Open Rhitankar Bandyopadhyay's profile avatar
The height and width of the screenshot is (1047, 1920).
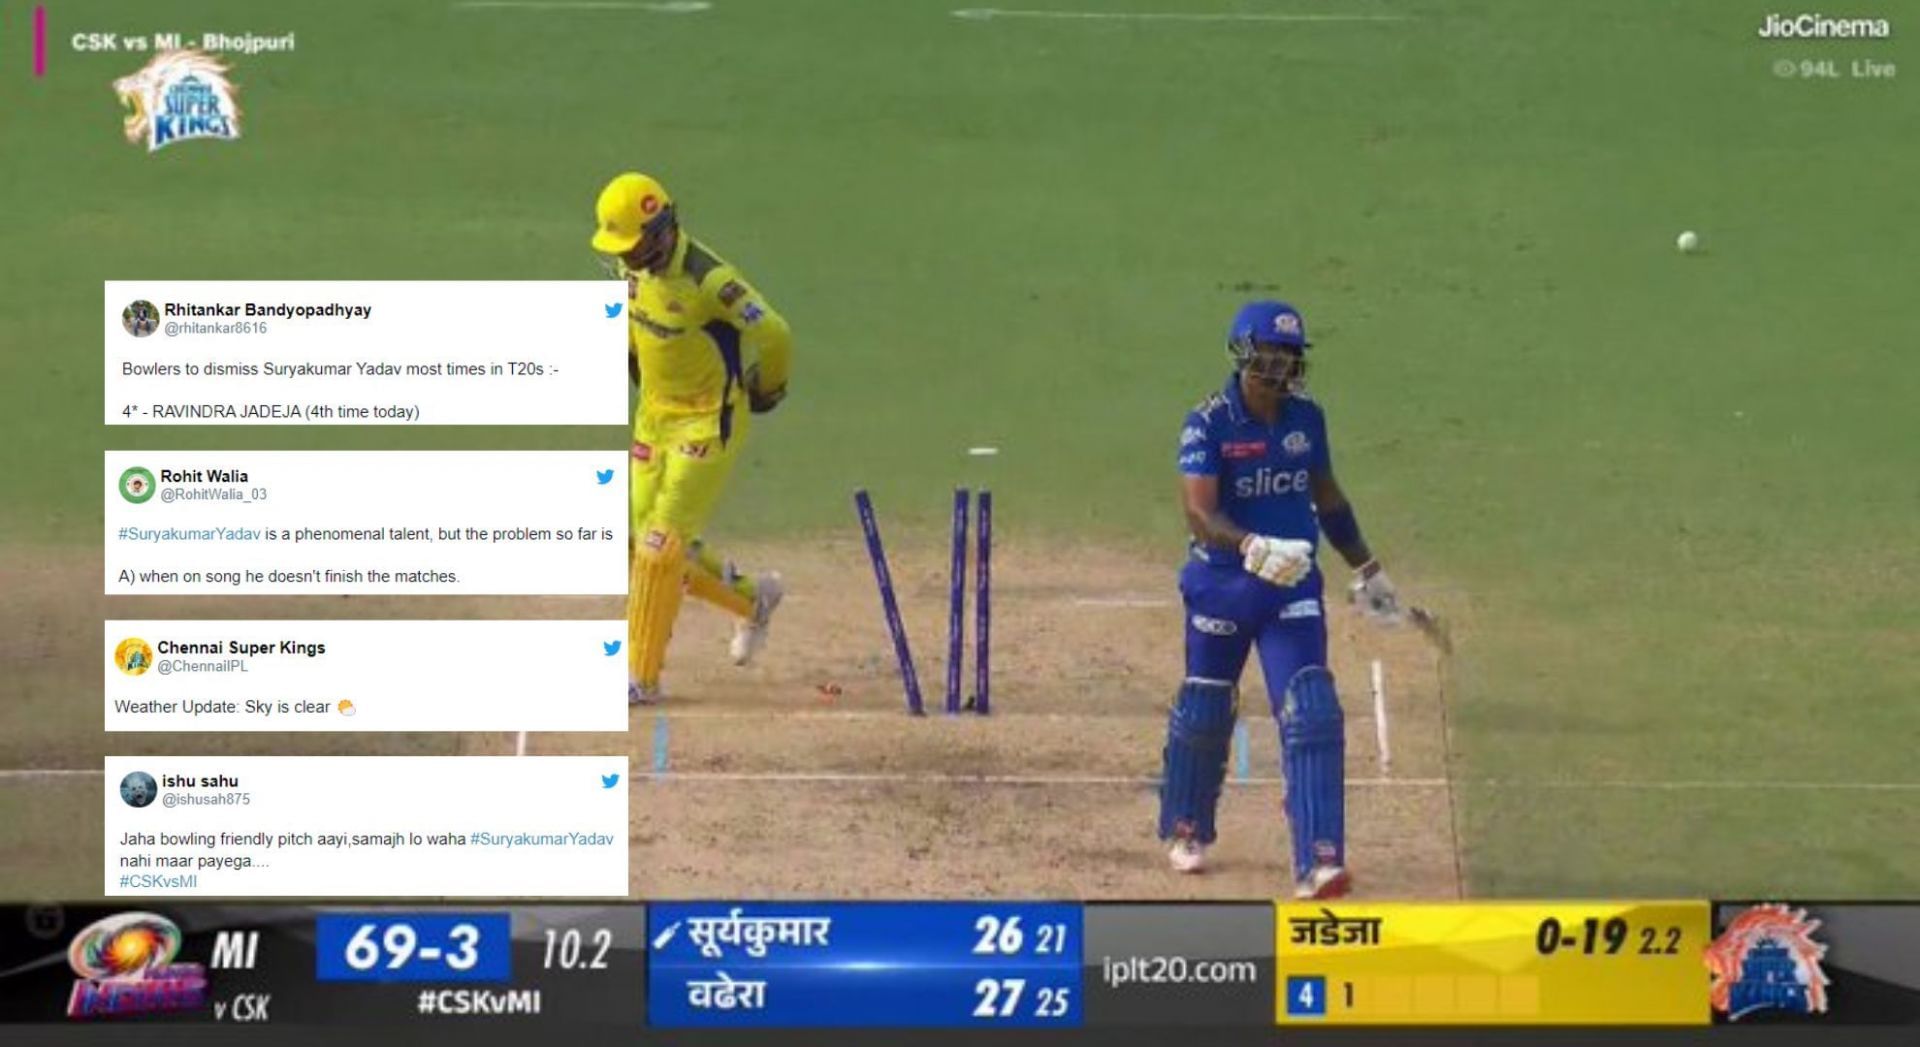[x=140, y=318]
